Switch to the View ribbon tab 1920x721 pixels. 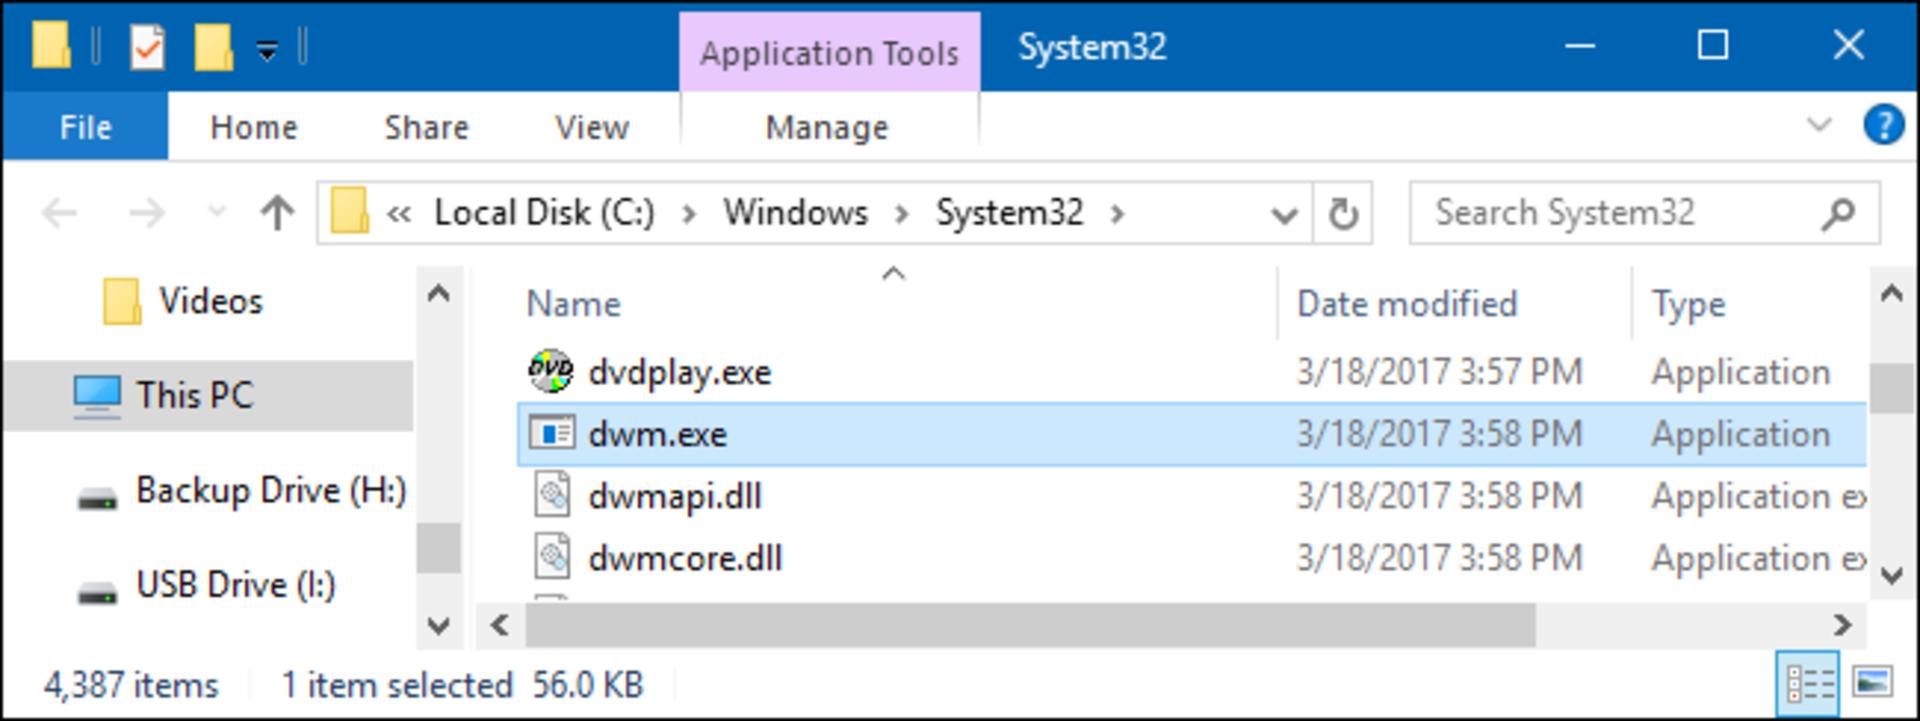[x=592, y=127]
